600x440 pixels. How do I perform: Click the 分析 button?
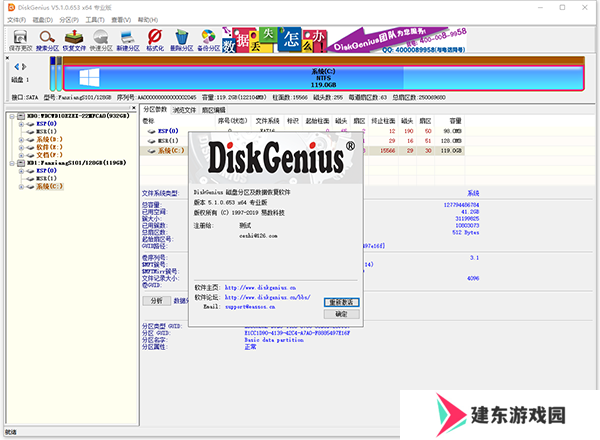pos(157,301)
